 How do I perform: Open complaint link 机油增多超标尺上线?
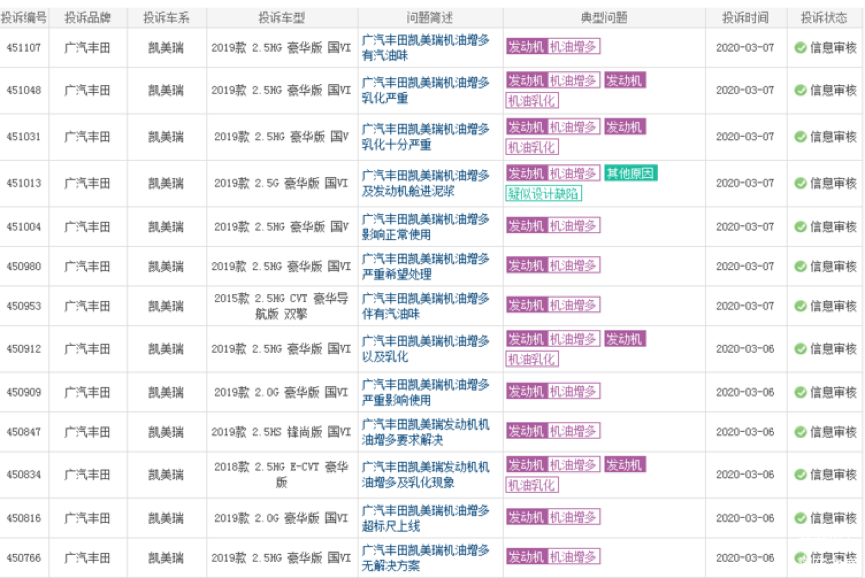coord(425,518)
